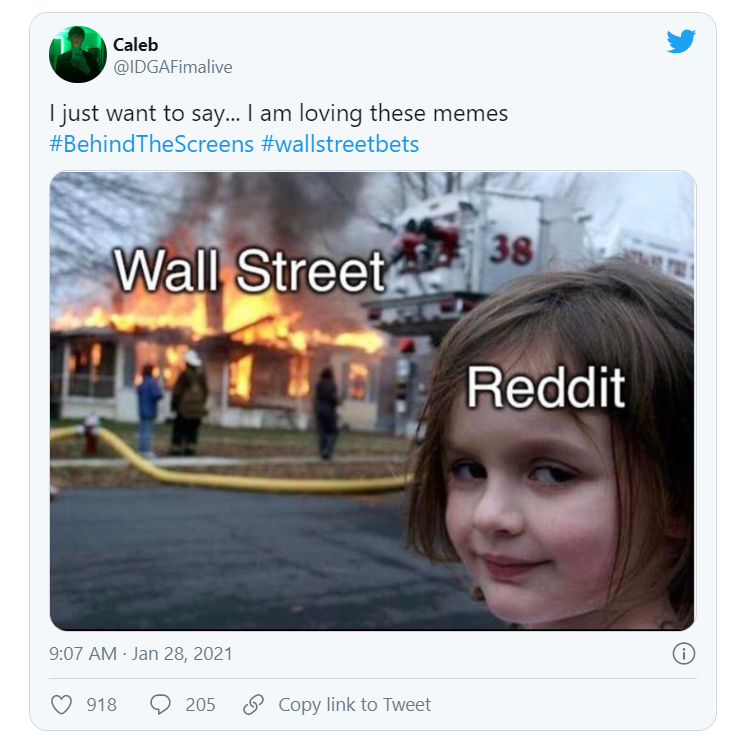
Task: Like the tweet with heart icon
Action: tap(62, 704)
